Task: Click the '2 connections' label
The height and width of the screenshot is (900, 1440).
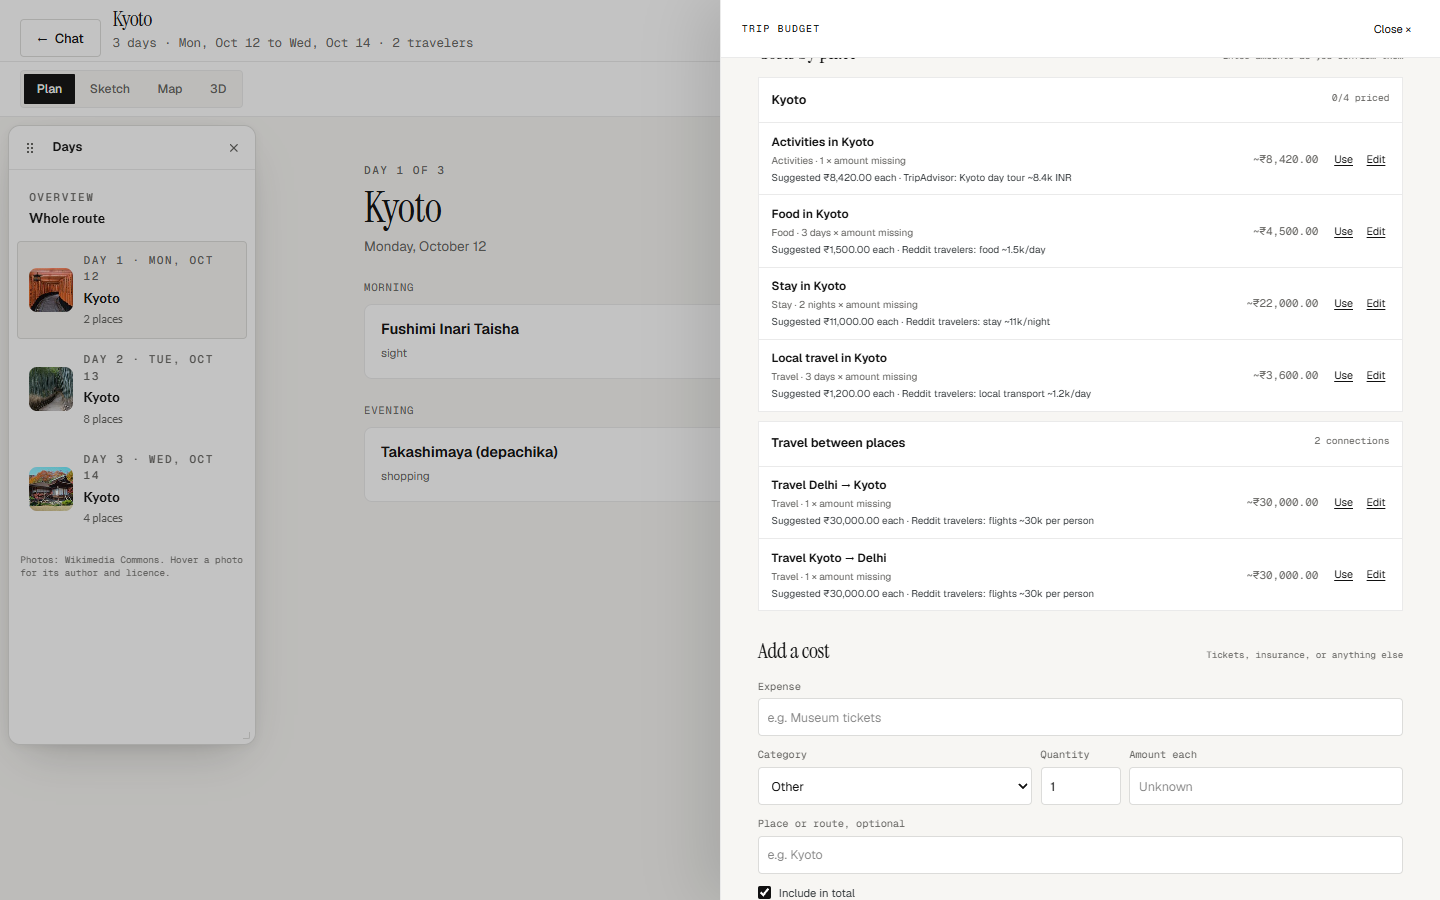Action: pyautogui.click(x=1351, y=441)
